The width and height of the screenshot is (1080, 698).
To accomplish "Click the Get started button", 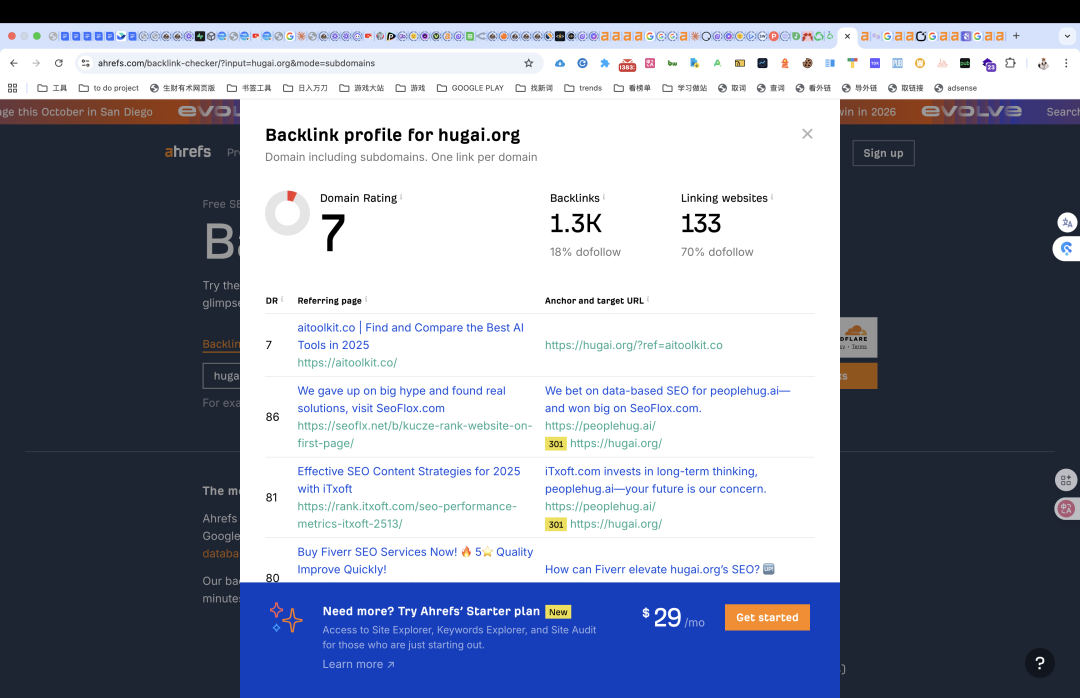I will 767,617.
